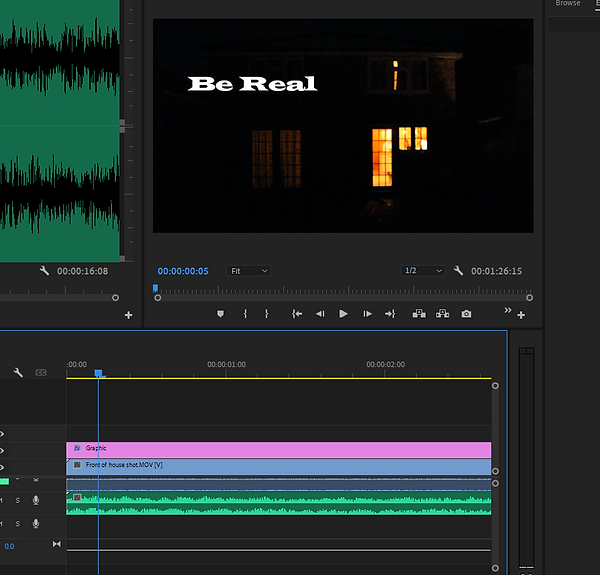
Task: Click the Extract button
Action: pyautogui.click(x=442, y=314)
